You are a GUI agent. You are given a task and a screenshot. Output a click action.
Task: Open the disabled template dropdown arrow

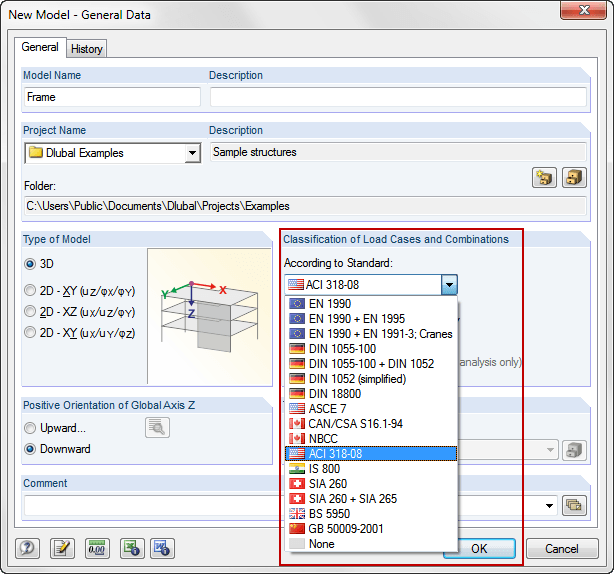point(550,450)
